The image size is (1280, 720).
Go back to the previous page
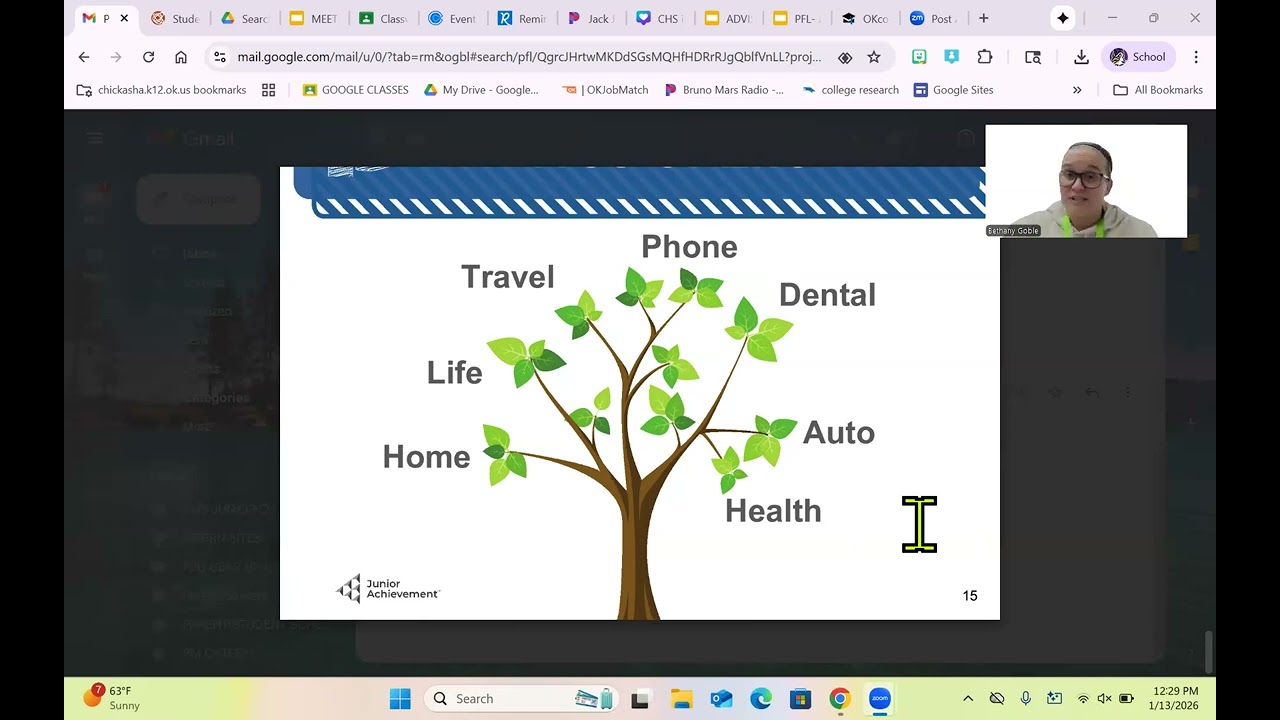coord(84,57)
